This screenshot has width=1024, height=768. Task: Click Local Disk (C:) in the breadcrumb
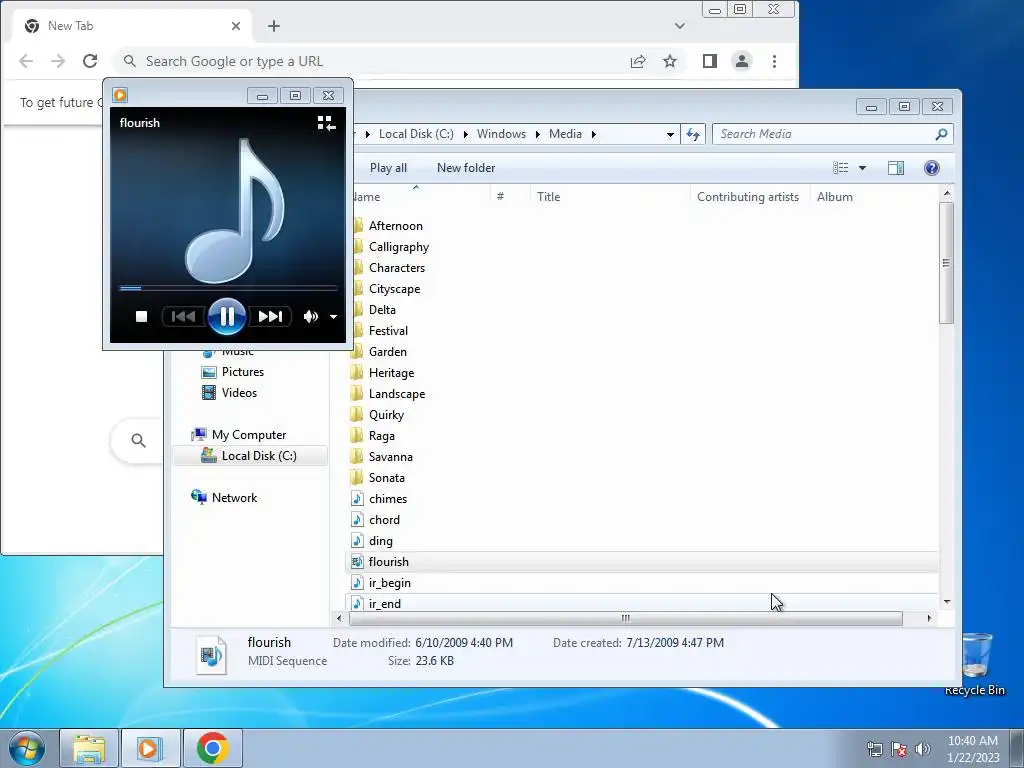416,134
